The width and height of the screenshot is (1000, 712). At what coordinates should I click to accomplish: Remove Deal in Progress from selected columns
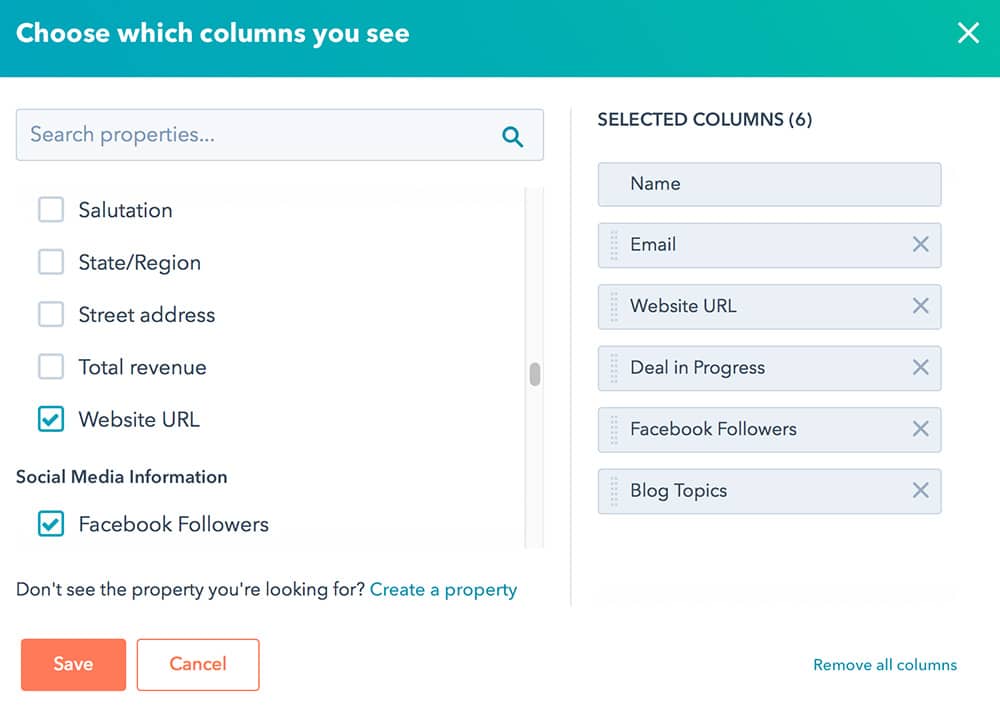pos(921,368)
